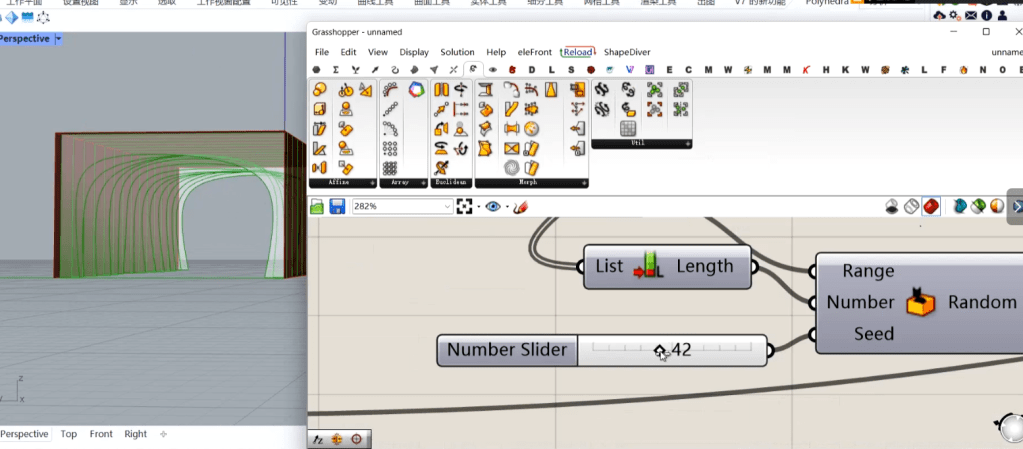Image resolution: width=1023 pixels, height=449 pixels.
Task: Open the Solution menu
Action: 457,52
